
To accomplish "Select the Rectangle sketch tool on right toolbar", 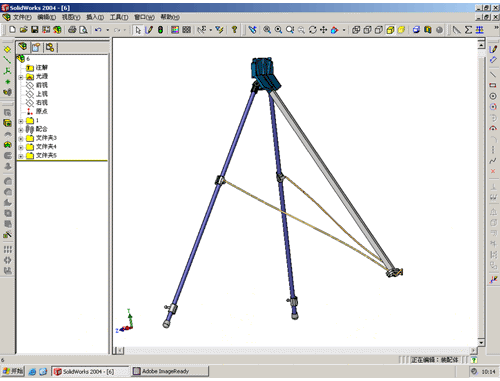I will pos(493,85).
